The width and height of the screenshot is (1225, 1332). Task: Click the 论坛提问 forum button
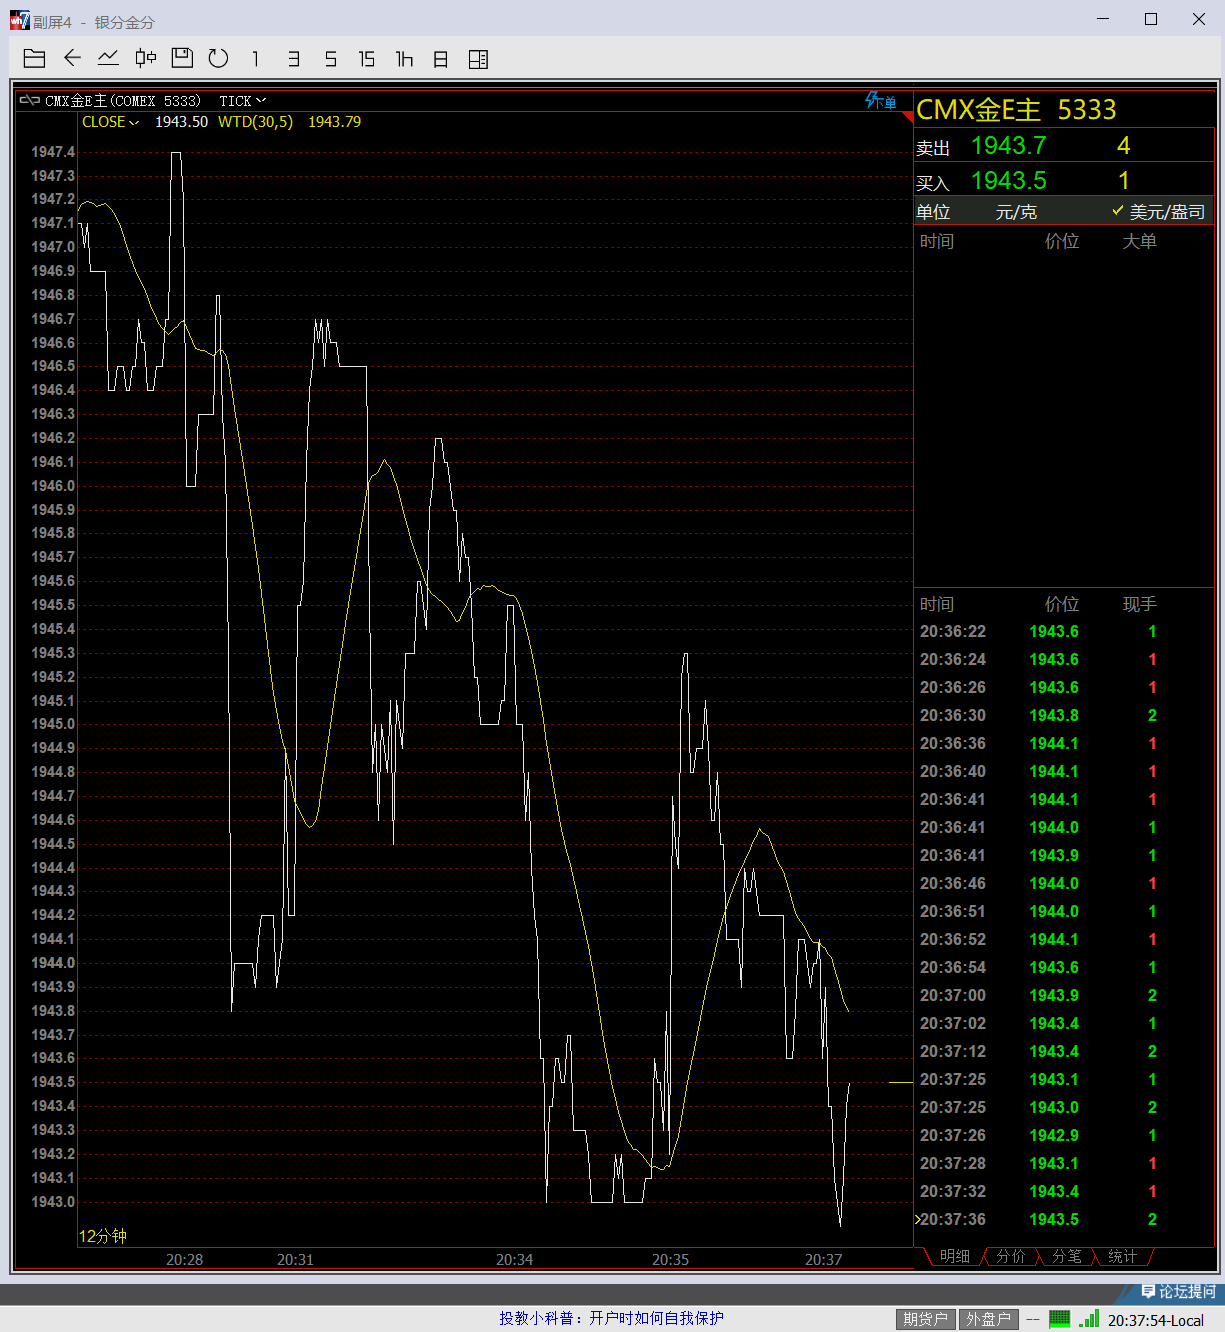pyautogui.click(x=1178, y=1292)
